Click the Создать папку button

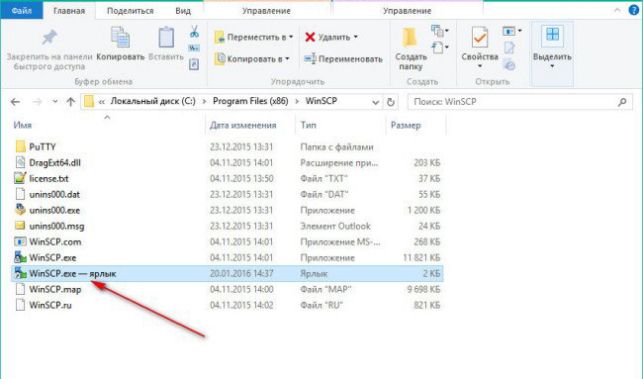(x=410, y=48)
